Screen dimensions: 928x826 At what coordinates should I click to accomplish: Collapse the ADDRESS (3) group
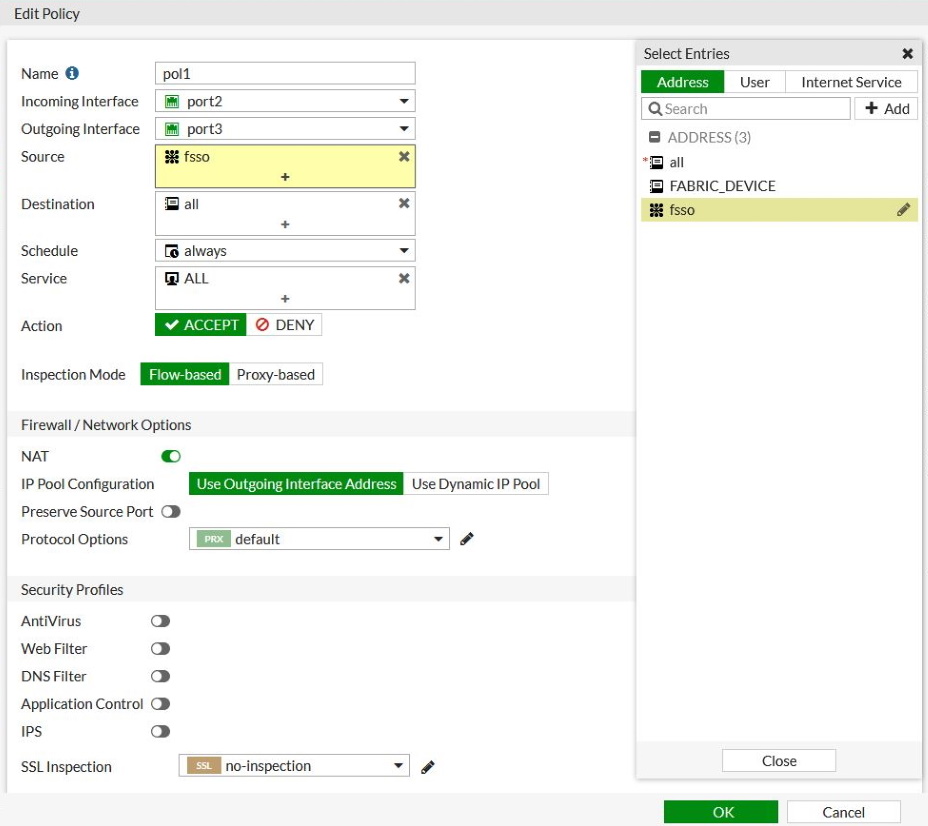click(x=653, y=137)
